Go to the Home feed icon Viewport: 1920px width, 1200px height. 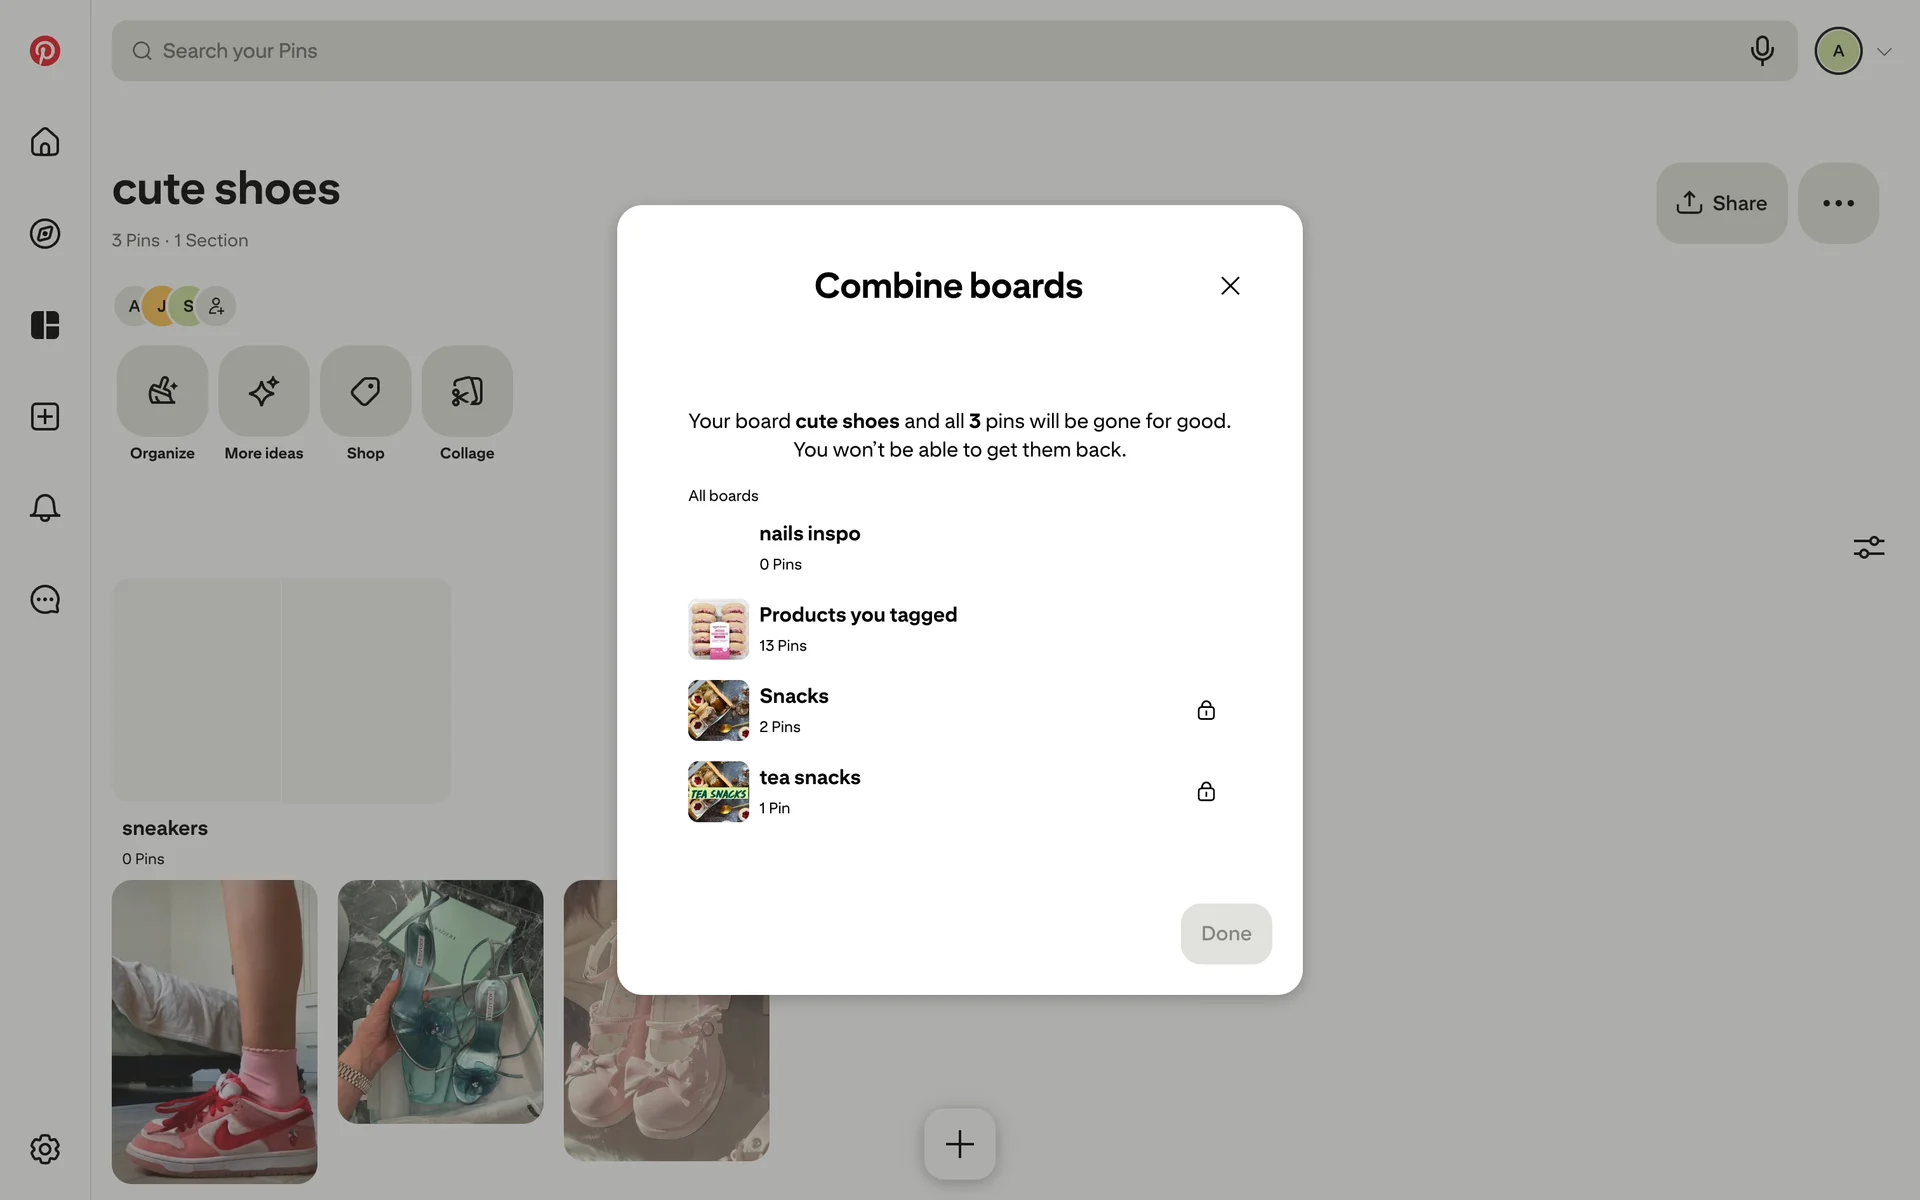click(44, 142)
